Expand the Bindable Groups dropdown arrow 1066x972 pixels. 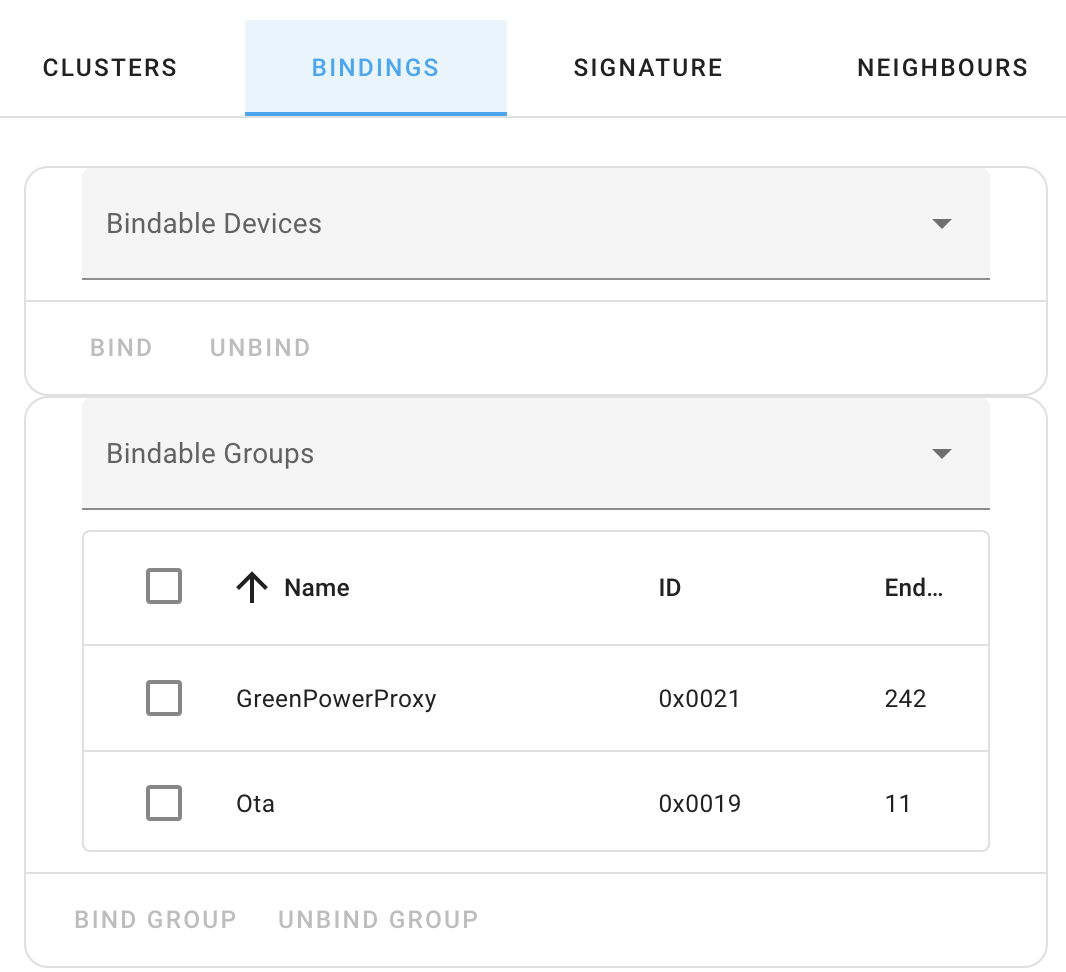point(940,454)
